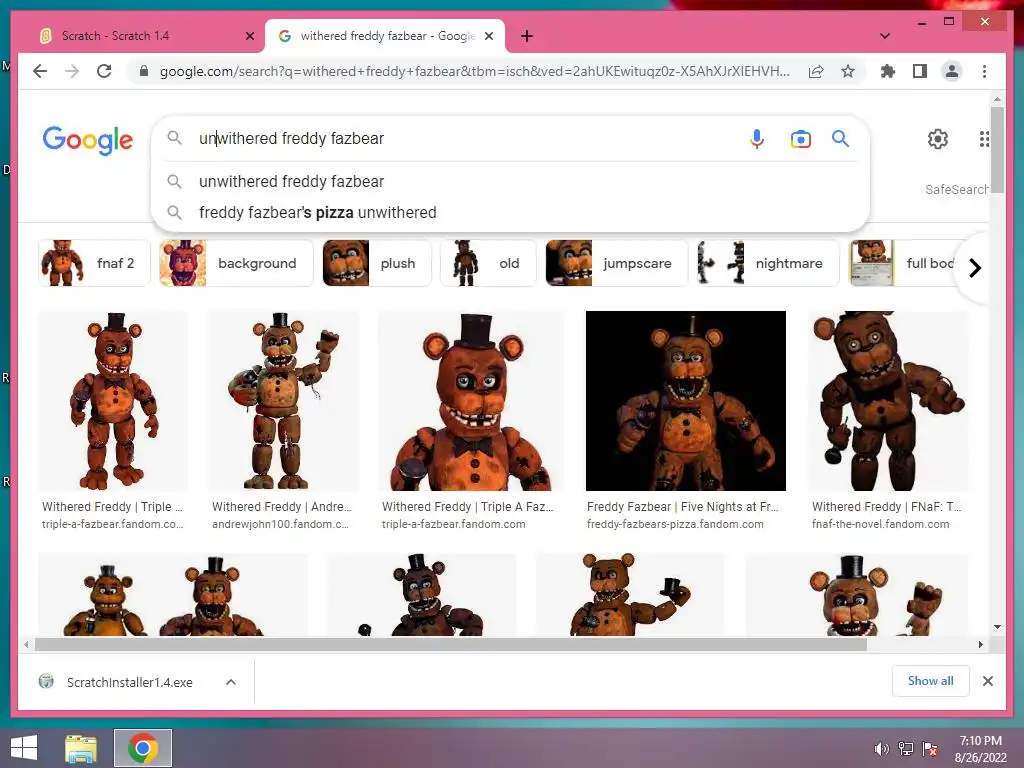Open the andrewjohn100.fandom.c... source link

tap(280, 524)
